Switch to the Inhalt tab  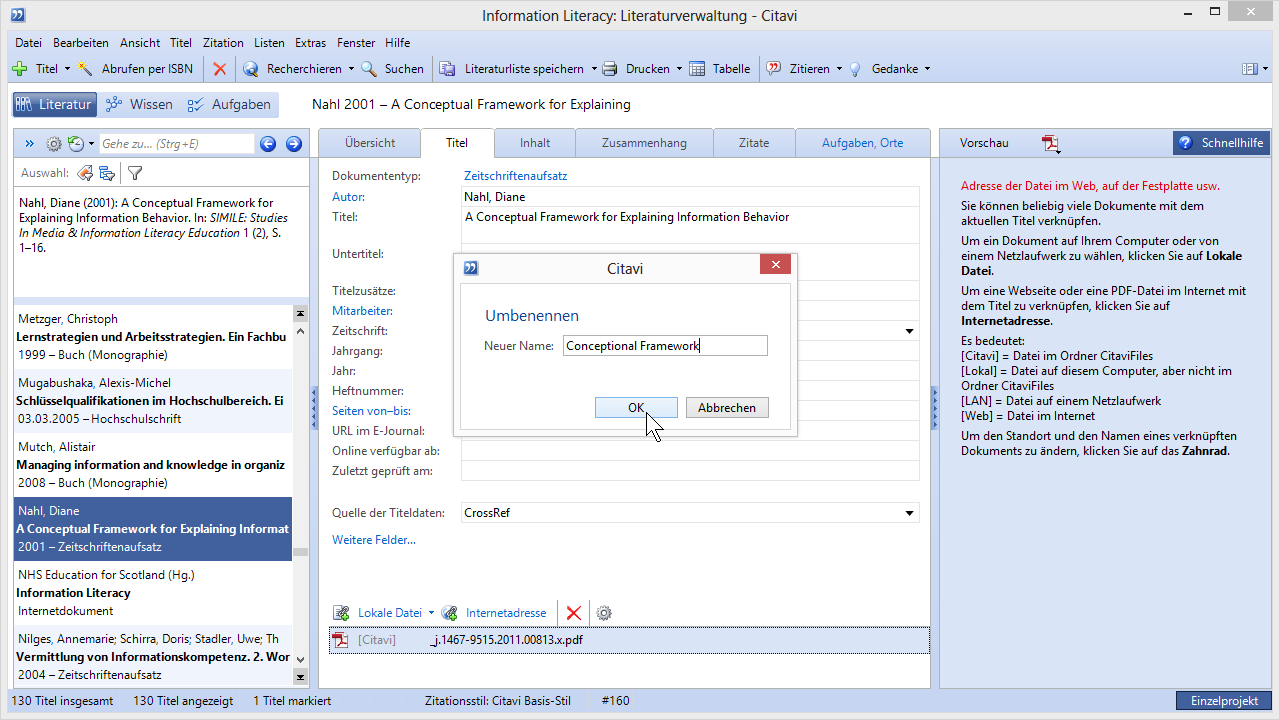535,143
